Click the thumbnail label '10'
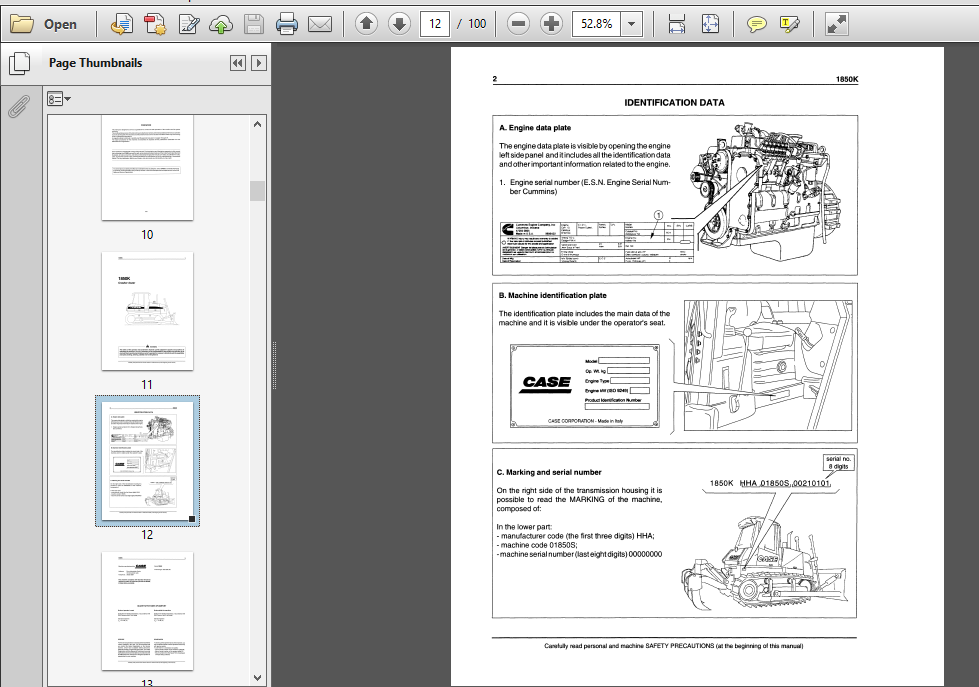Image resolution: width=979 pixels, height=687 pixels. pyautogui.click(x=147, y=235)
